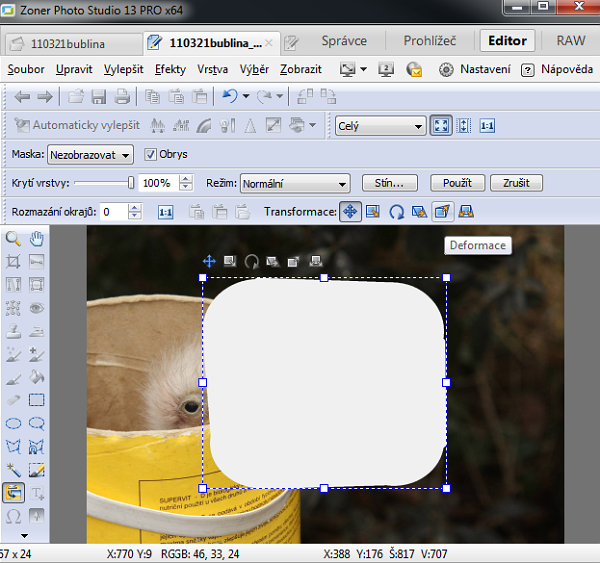Activate the Red Eye reduction tool

(37, 308)
